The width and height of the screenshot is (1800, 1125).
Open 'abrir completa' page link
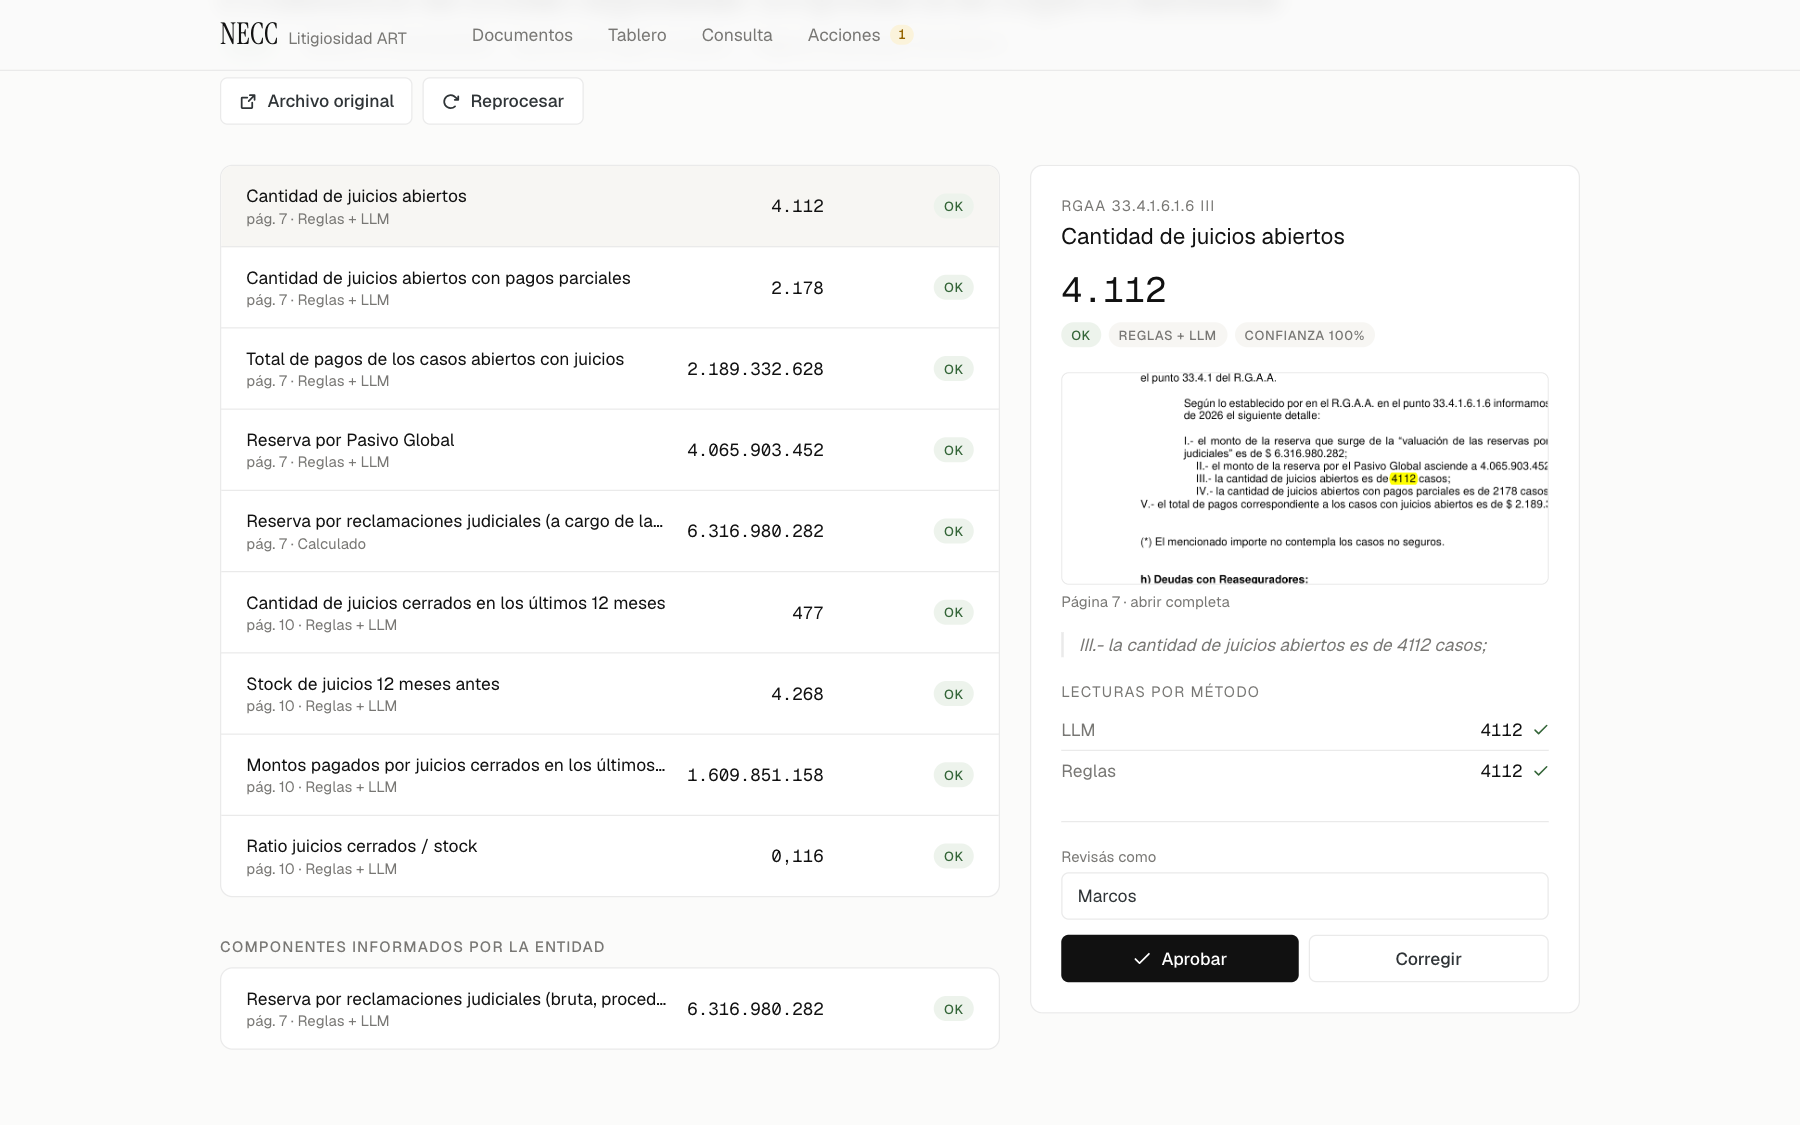[1180, 602]
